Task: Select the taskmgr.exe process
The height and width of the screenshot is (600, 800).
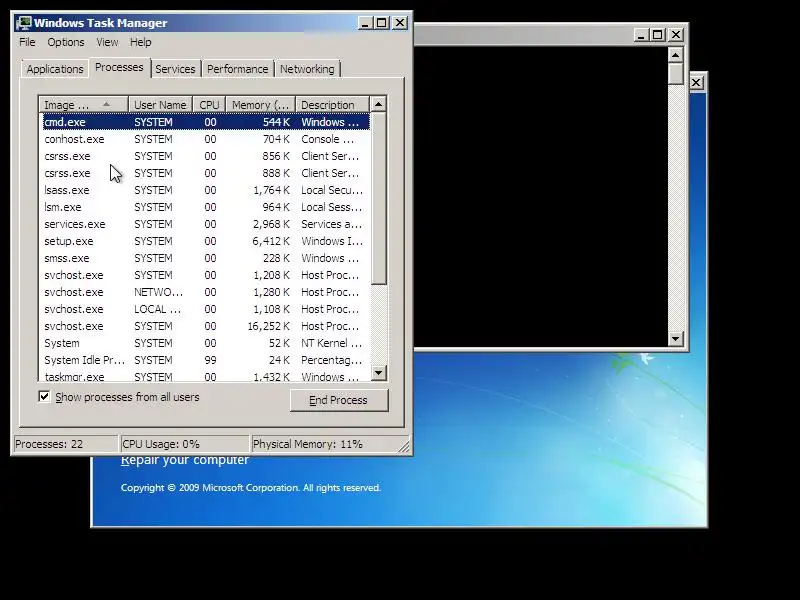Action: tap(205, 376)
